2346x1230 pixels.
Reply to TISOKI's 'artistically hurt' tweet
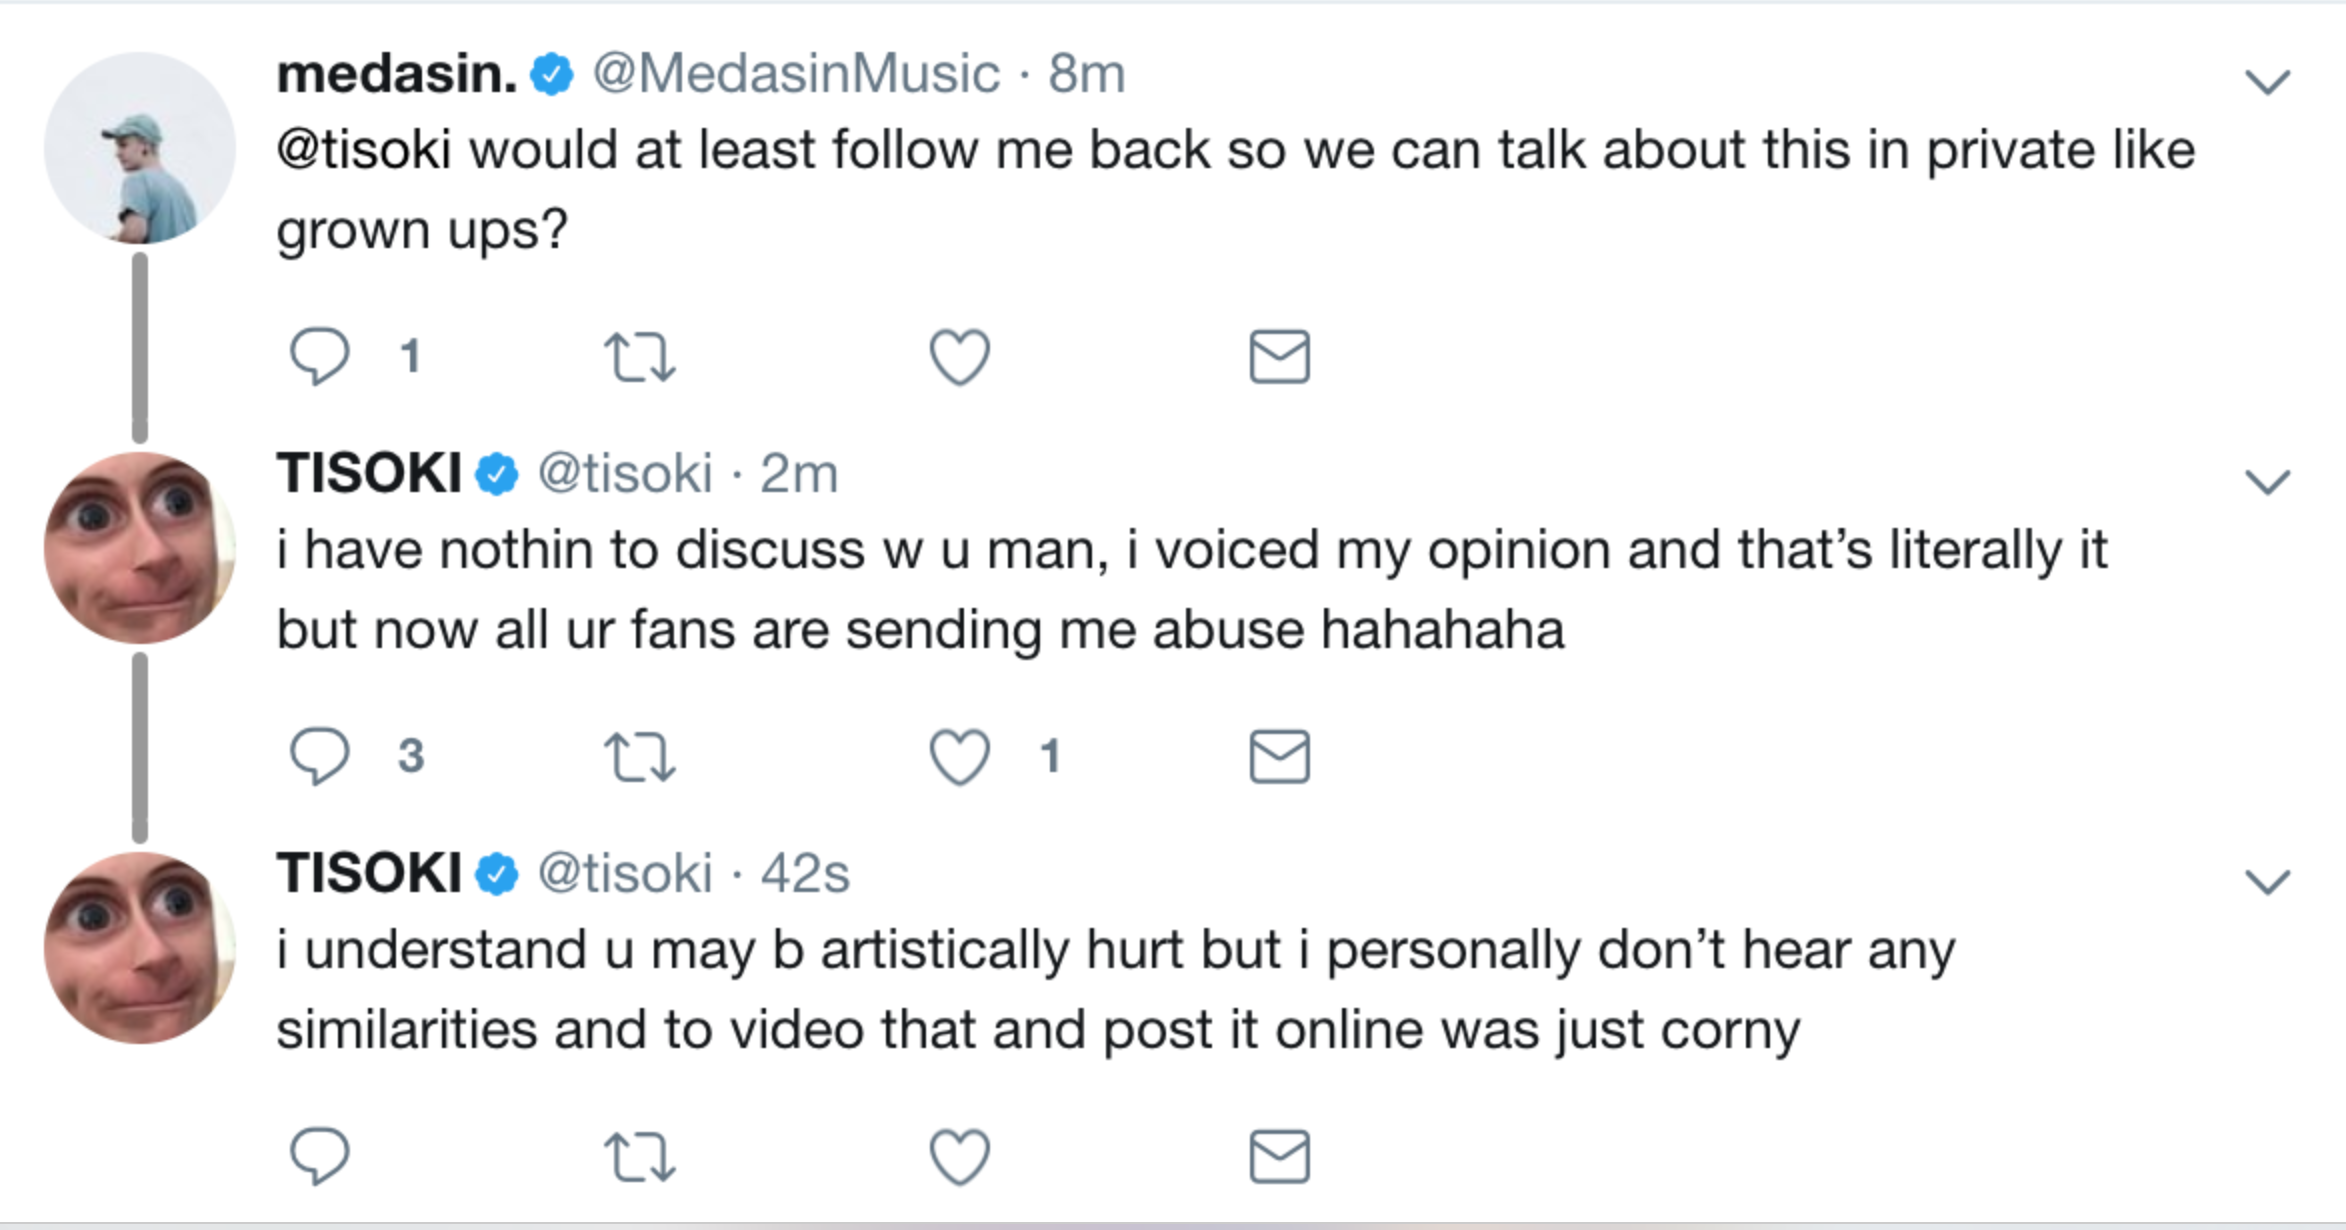tap(319, 1156)
